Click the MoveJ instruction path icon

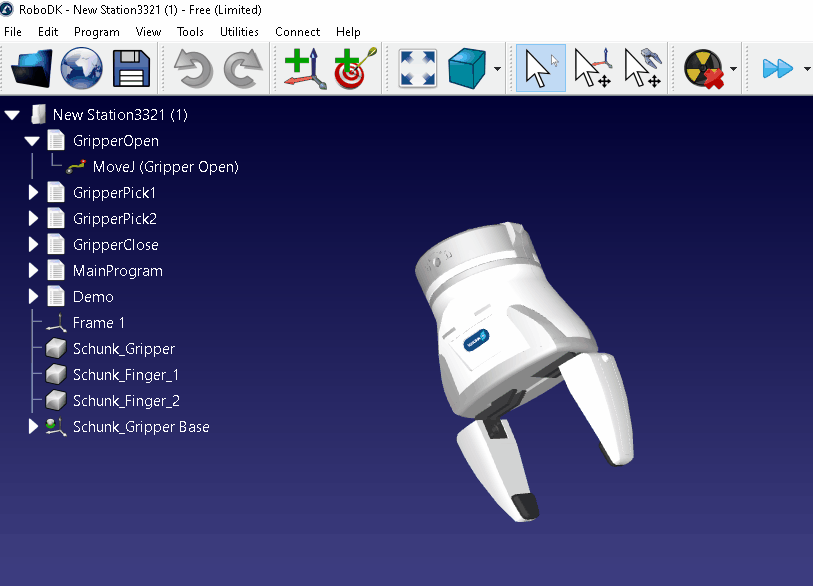[x=76, y=166]
